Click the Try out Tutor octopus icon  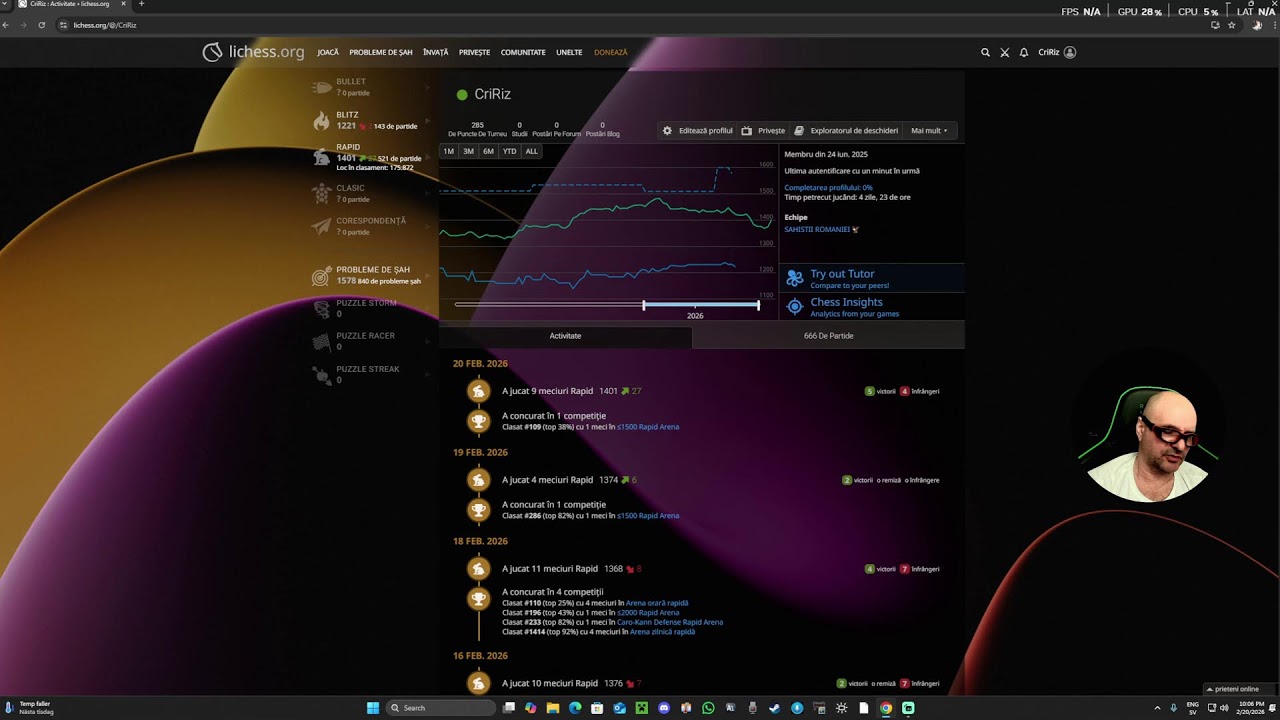[795, 278]
